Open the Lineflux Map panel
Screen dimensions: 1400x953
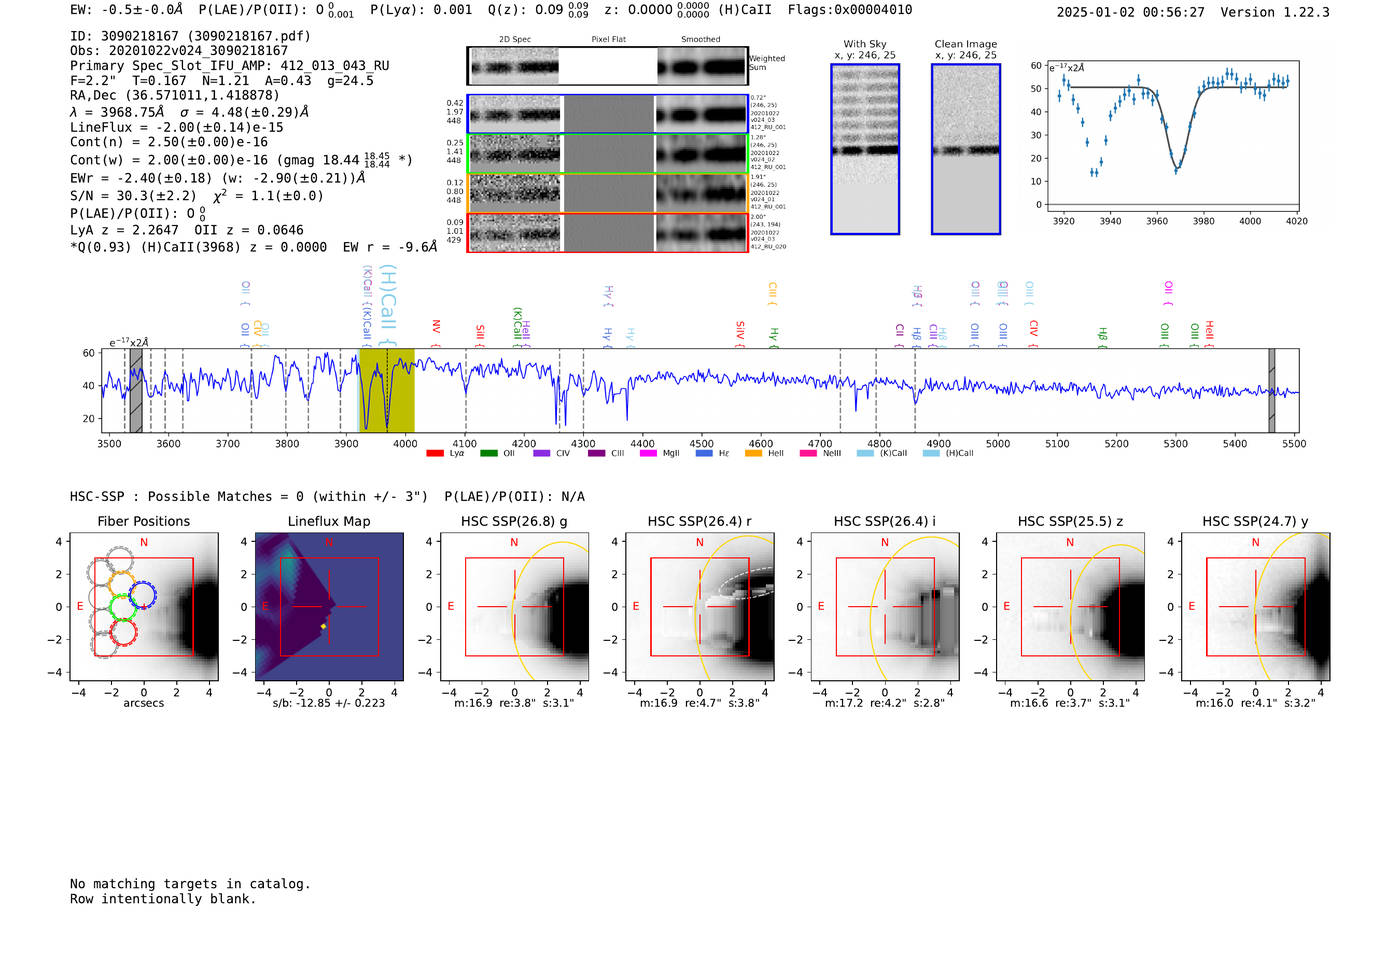click(x=329, y=607)
